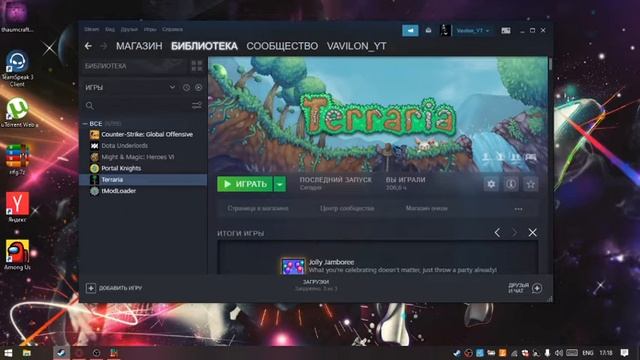Screen dimensions: 640x360
Task: Open the Страница в магазине link
Action: 258,208
